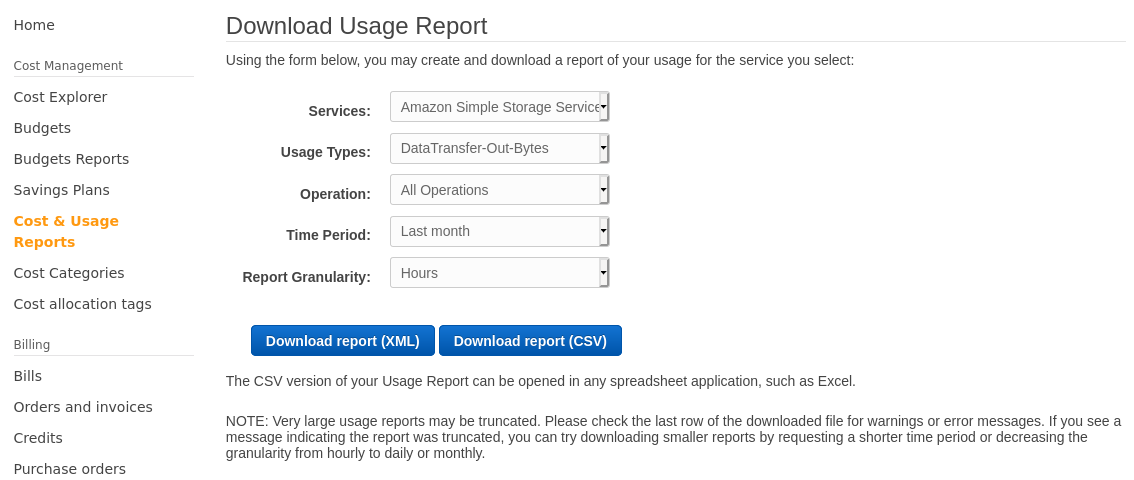This screenshot has width=1134, height=480.
Task: Open Budgets Reports link
Action: [x=71, y=159]
